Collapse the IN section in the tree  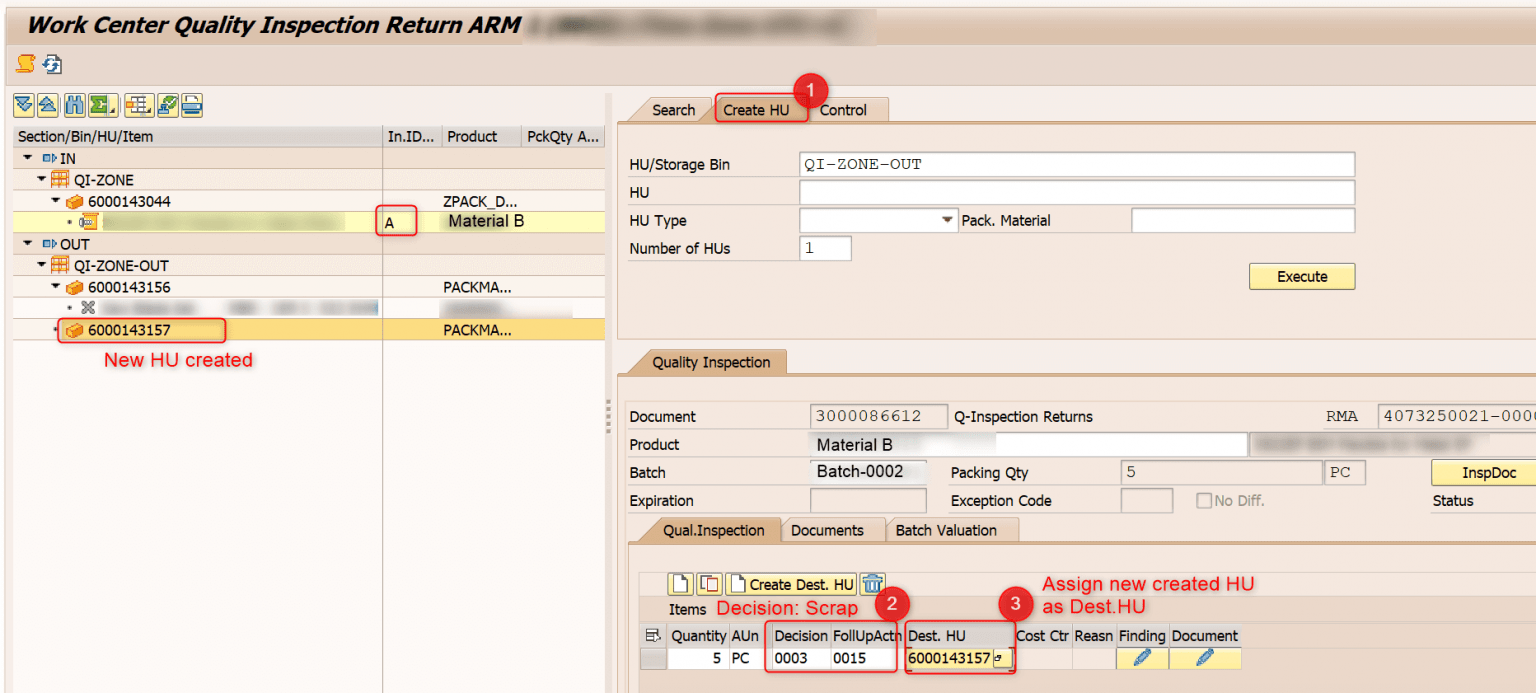[28, 158]
